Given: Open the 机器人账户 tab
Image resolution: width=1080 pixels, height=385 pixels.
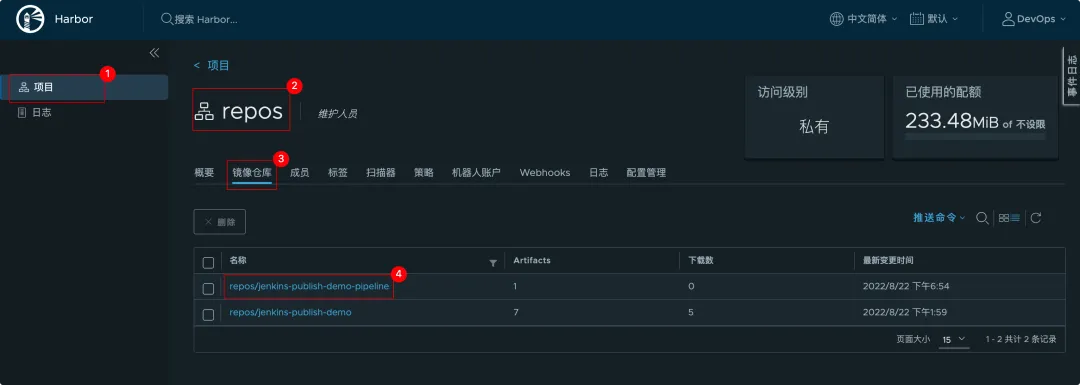Looking at the screenshot, I should (x=476, y=173).
